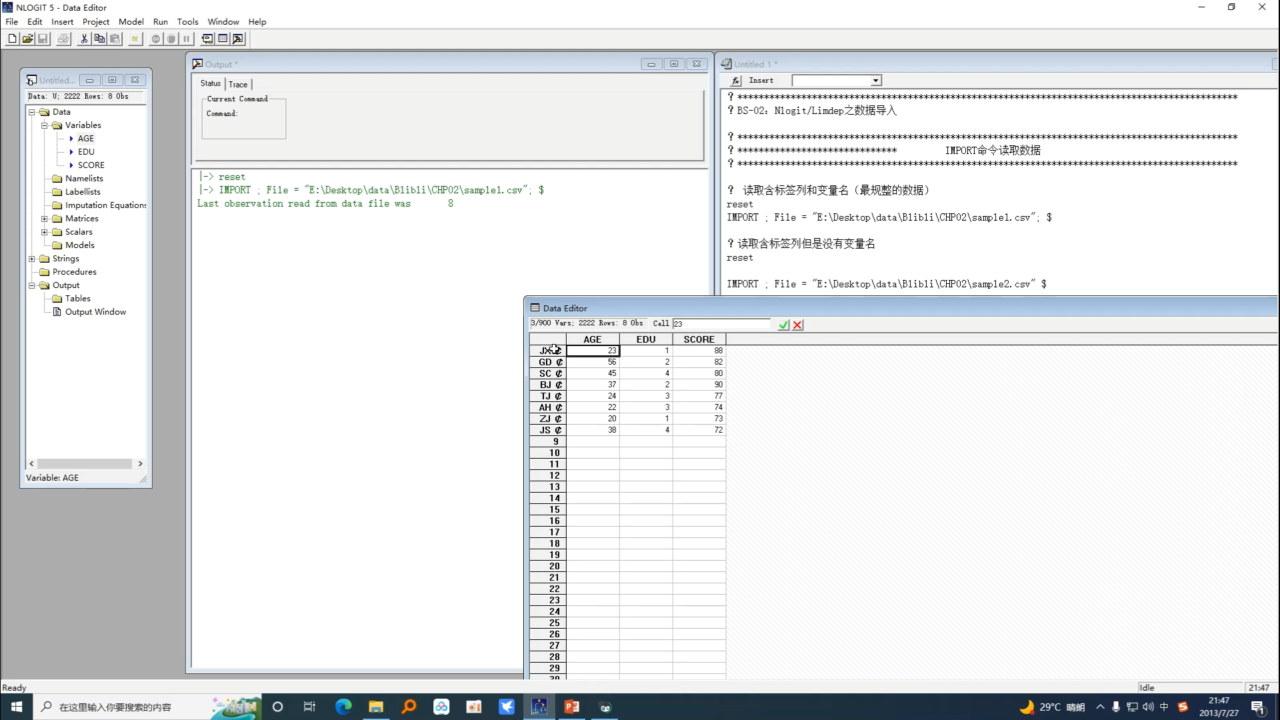Collapse the Variables tree node
The image size is (1280, 720).
pyautogui.click(x=44, y=125)
